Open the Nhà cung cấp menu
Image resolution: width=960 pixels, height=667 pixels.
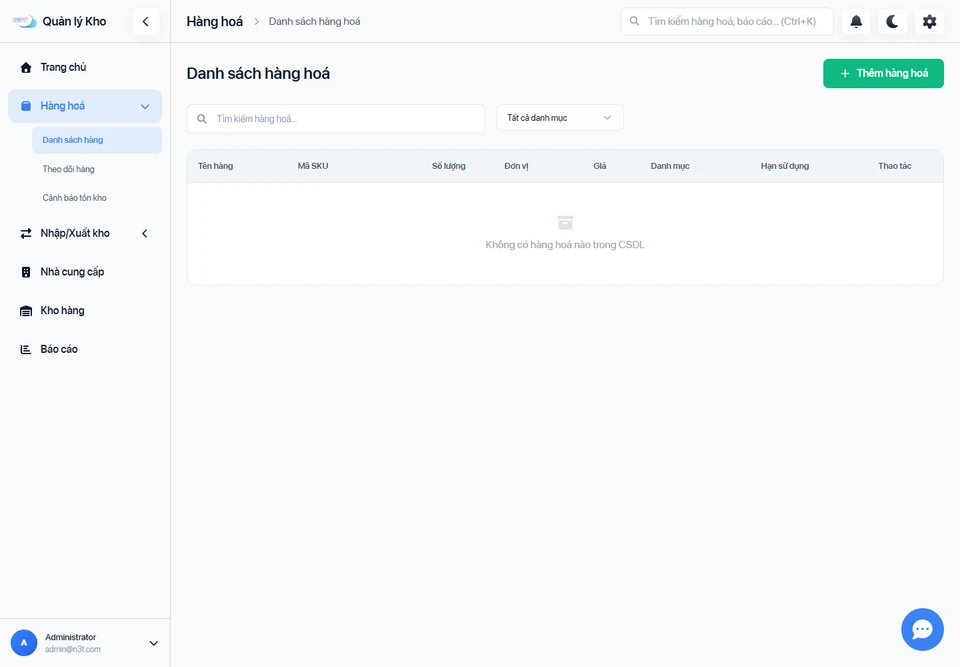(x=85, y=272)
